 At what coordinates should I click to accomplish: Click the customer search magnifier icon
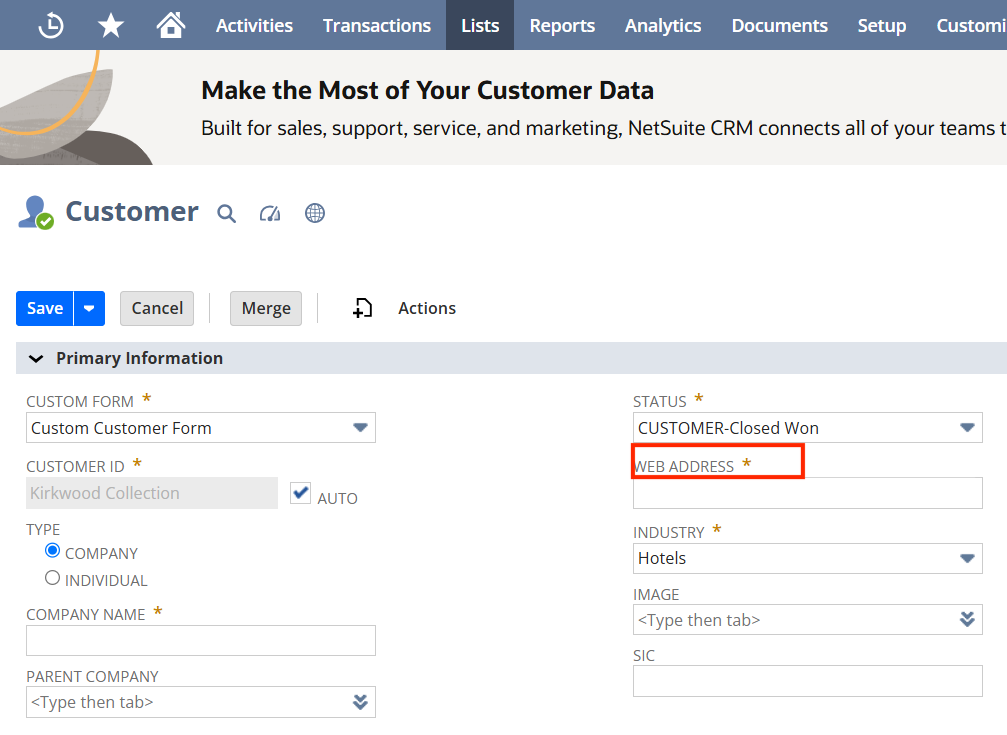226,213
